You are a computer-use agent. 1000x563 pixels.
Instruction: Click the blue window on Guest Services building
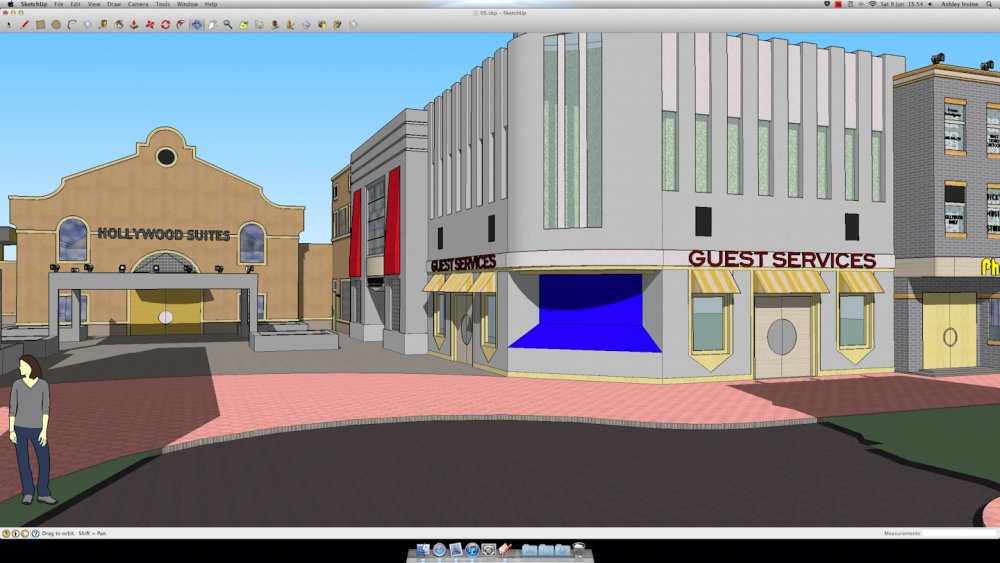click(x=585, y=312)
